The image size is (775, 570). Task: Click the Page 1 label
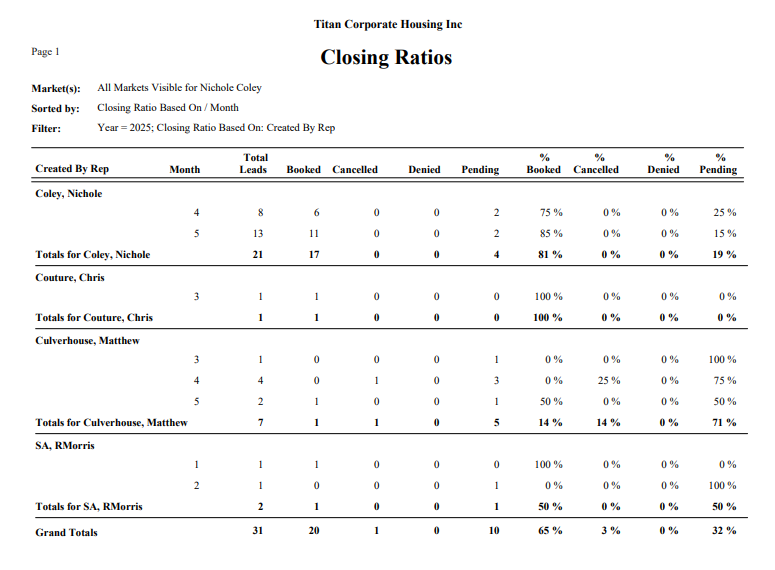pyautogui.click(x=46, y=51)
